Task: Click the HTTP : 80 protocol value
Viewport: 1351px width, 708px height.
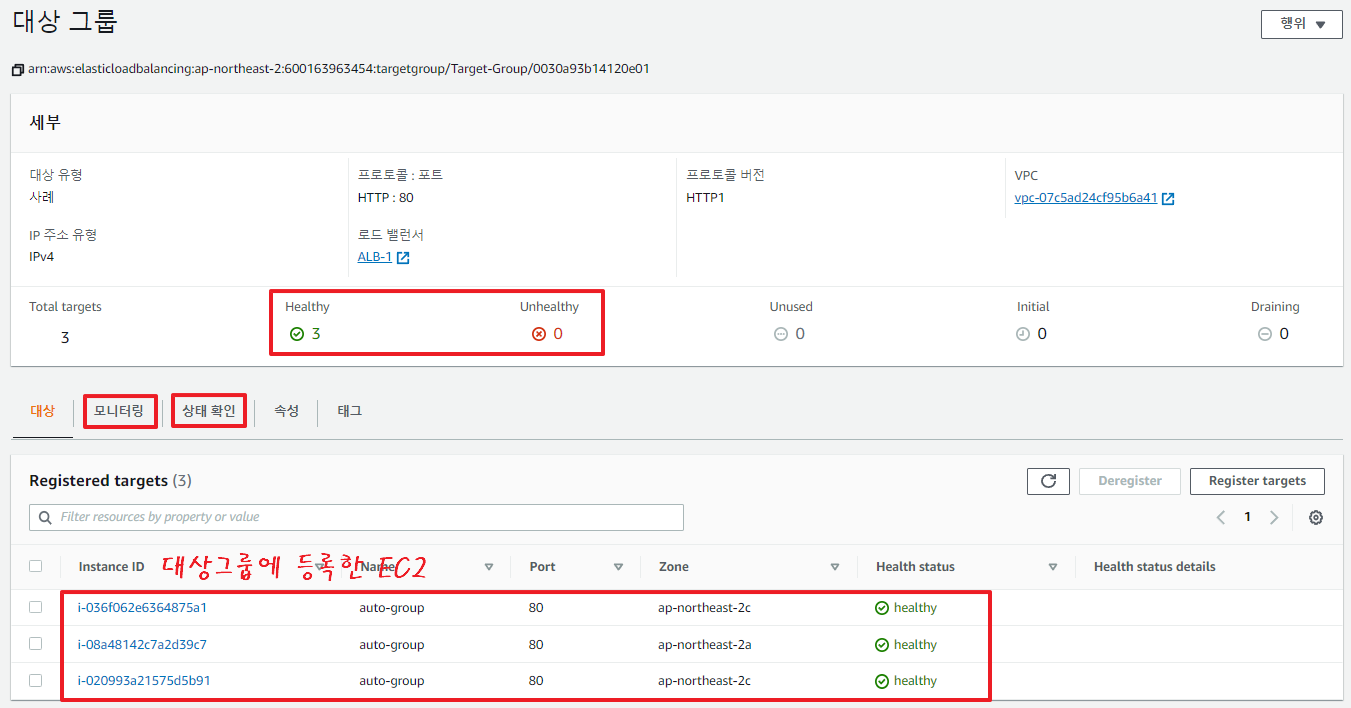Action: tap(386, 198)
